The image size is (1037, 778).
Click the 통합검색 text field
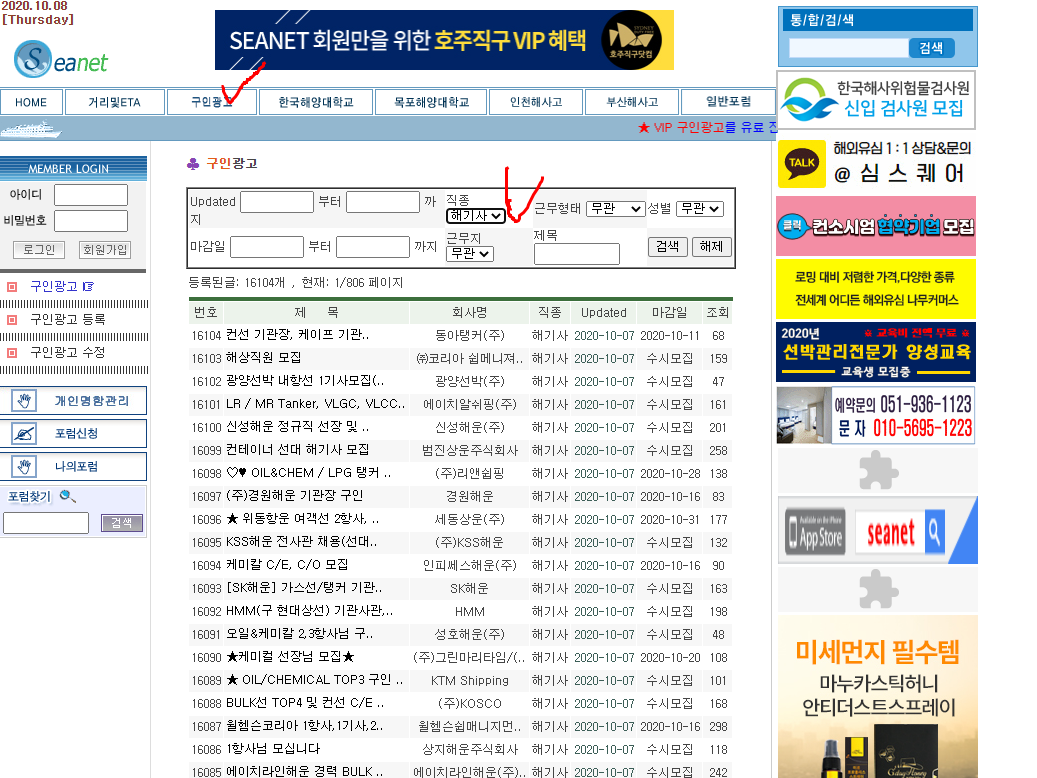pos(849,48)
